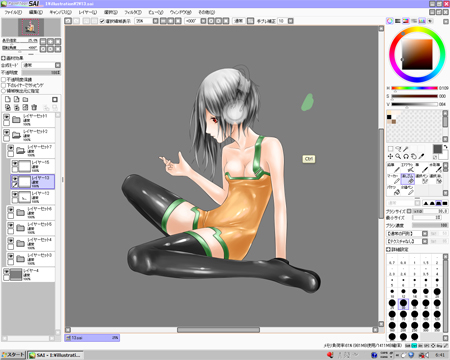Expand the closed layer set 6 folder
The height and width of the screenshot is (360, 450).
(20, 212)
